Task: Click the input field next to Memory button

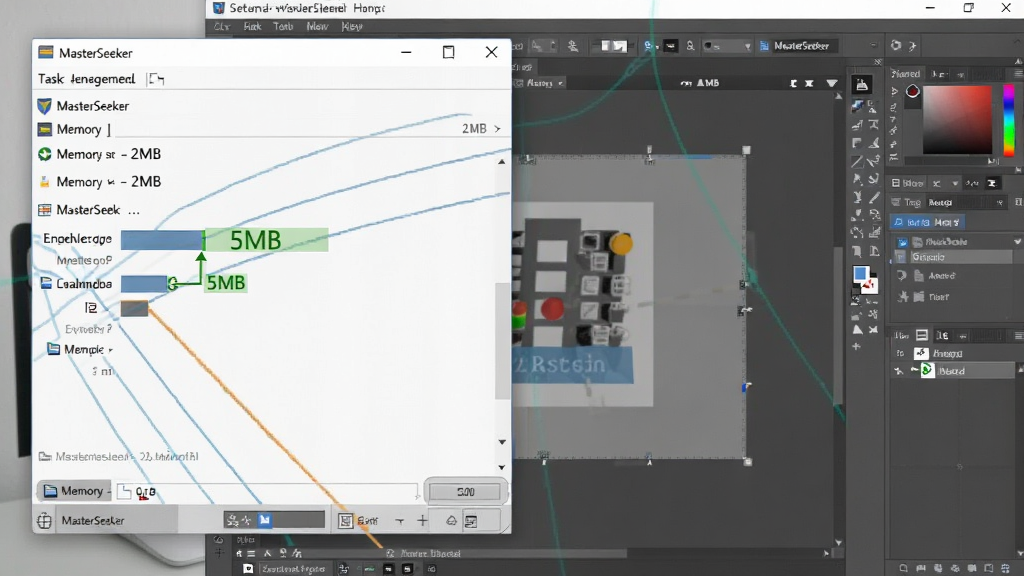Action: [x=266, y=492]
